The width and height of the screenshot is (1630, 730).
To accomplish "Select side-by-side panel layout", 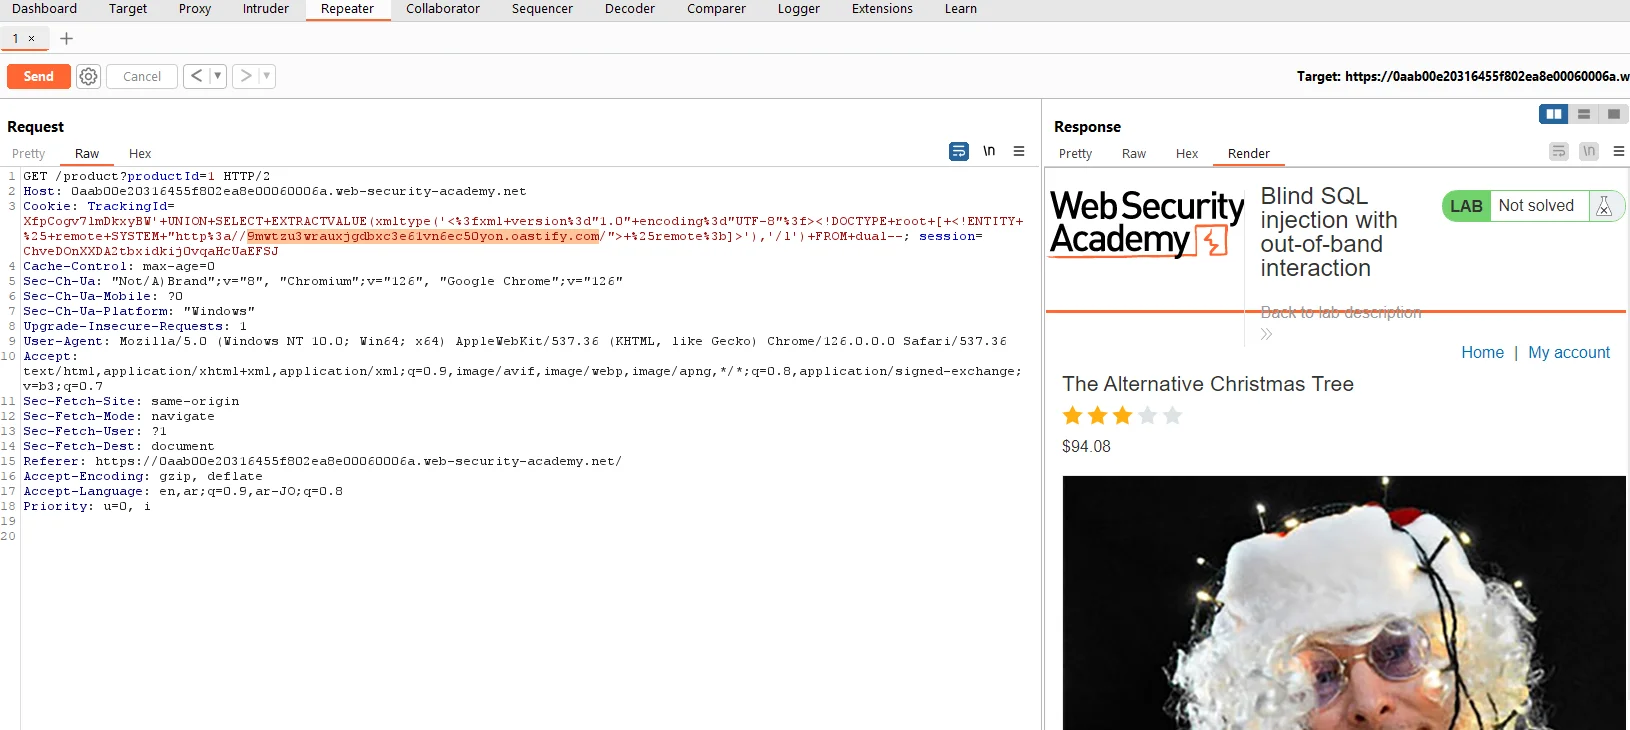I will [1554, 114].
